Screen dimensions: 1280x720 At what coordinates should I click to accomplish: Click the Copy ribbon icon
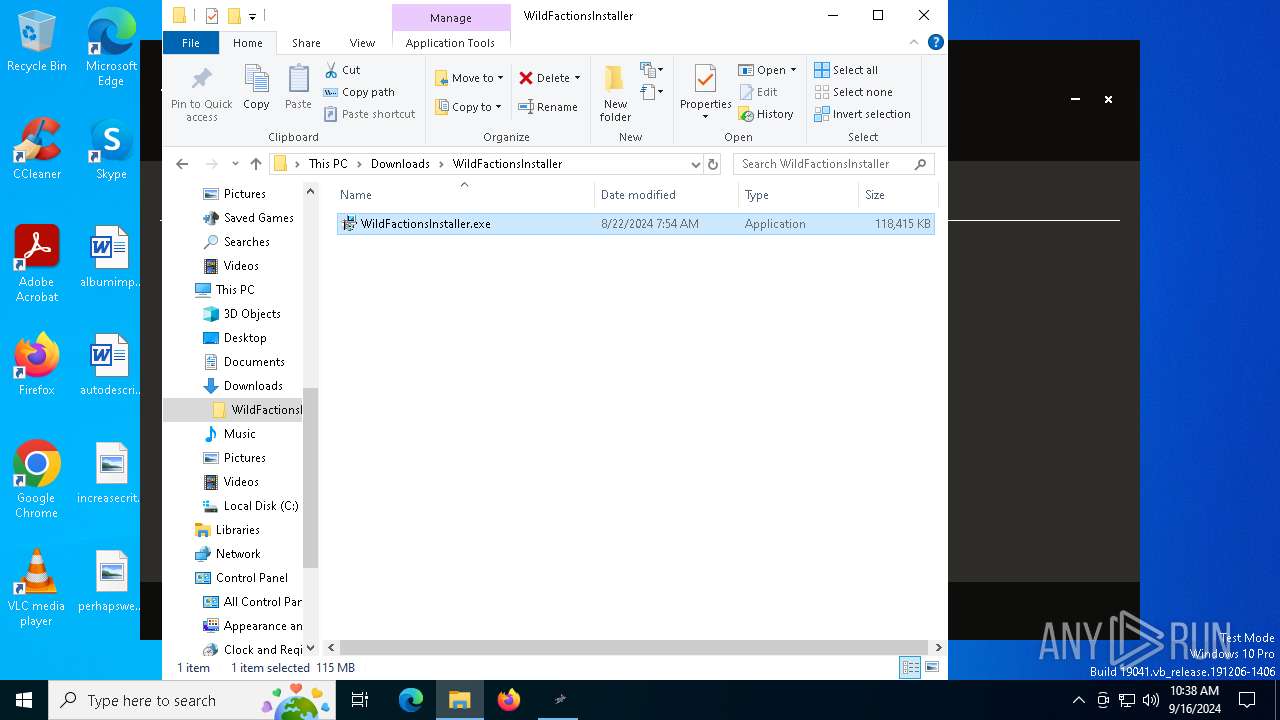click(256, 87)
